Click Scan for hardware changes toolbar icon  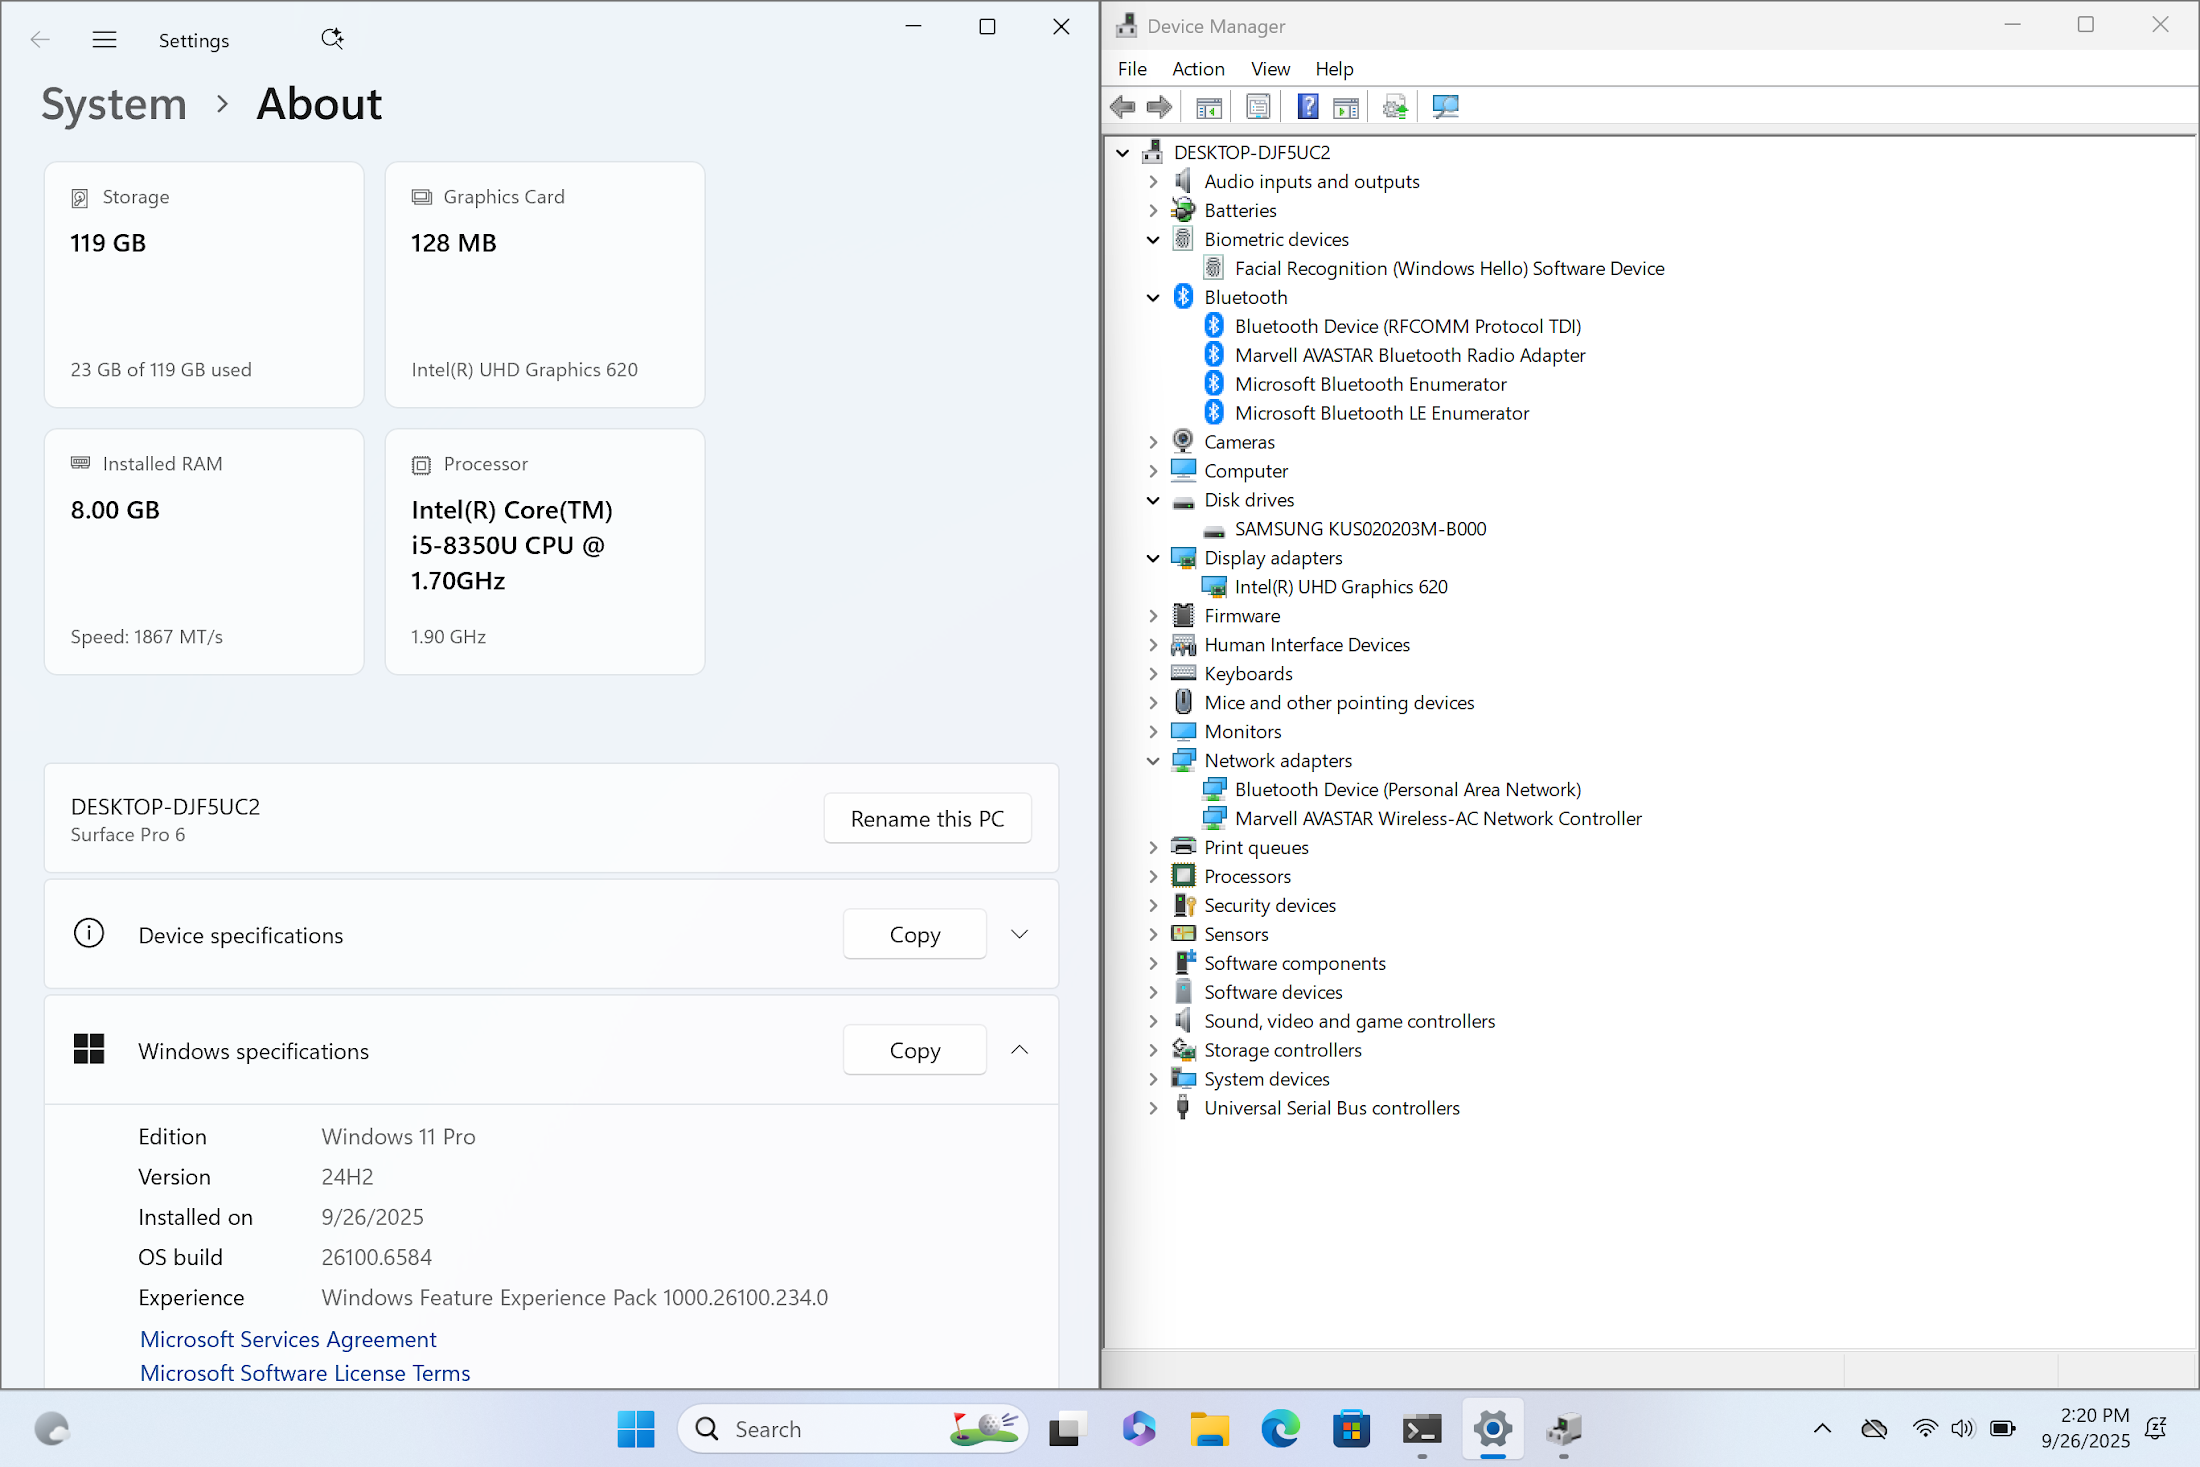[1445, 107]
